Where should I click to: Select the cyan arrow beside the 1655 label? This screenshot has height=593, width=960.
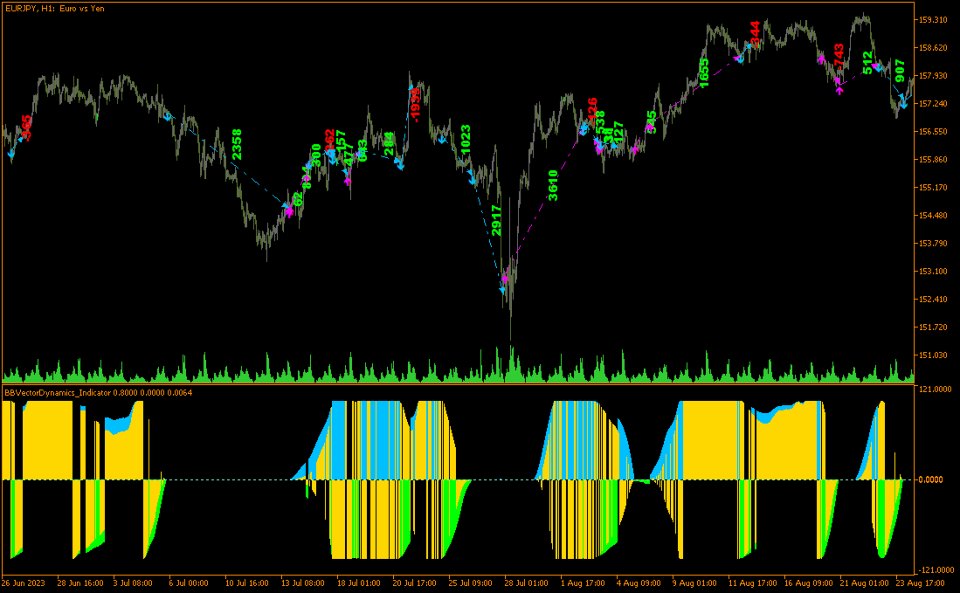(x=740, y=59)
